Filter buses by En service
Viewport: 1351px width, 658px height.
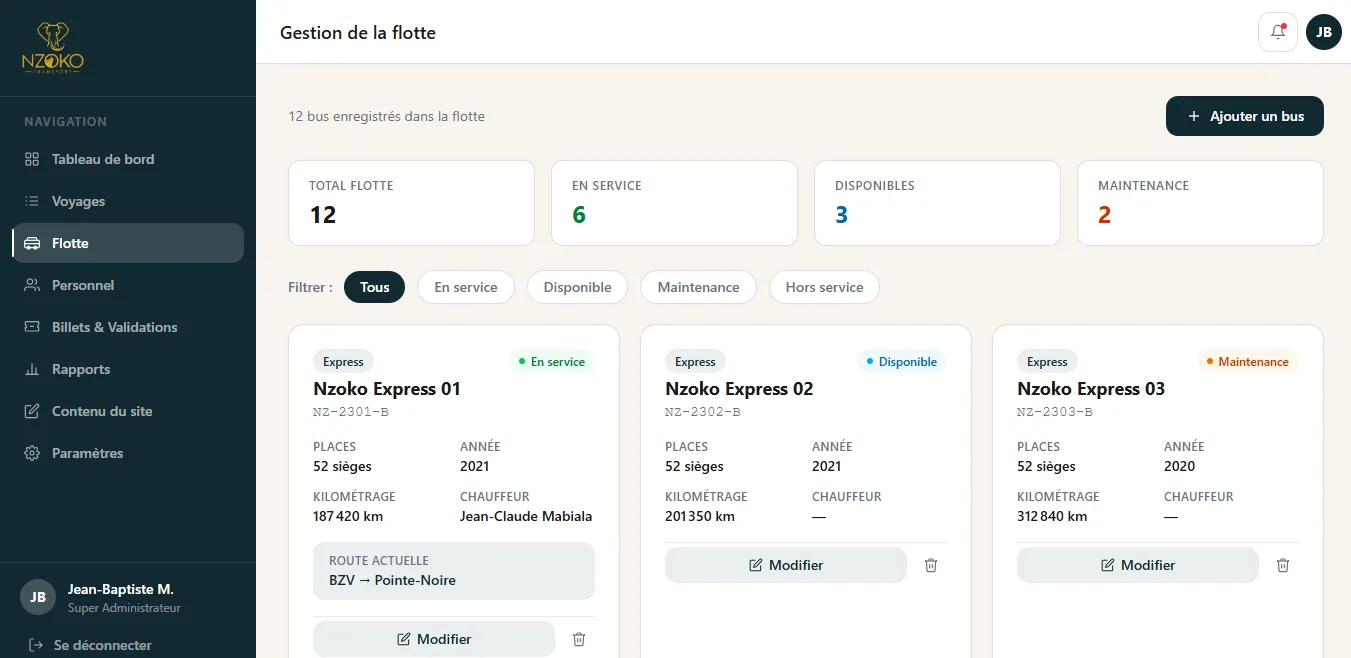(x=466, y=287)
